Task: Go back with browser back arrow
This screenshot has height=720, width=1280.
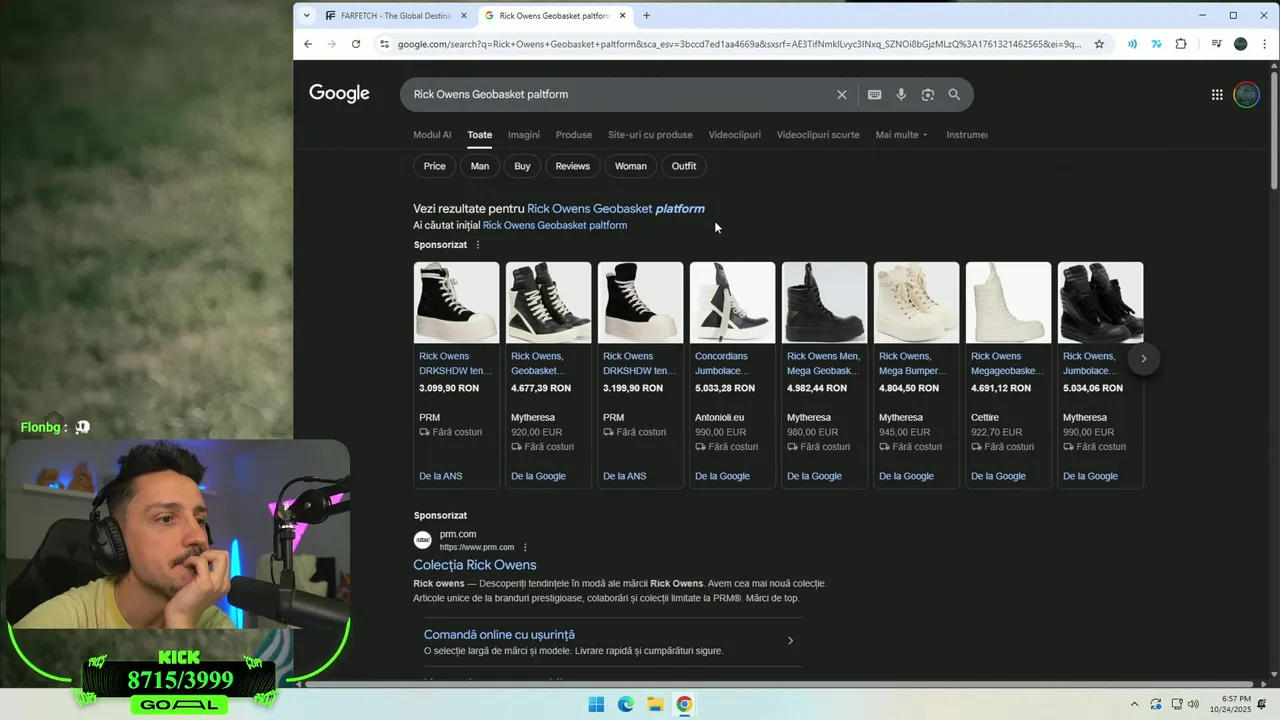Action: [308, 44]
